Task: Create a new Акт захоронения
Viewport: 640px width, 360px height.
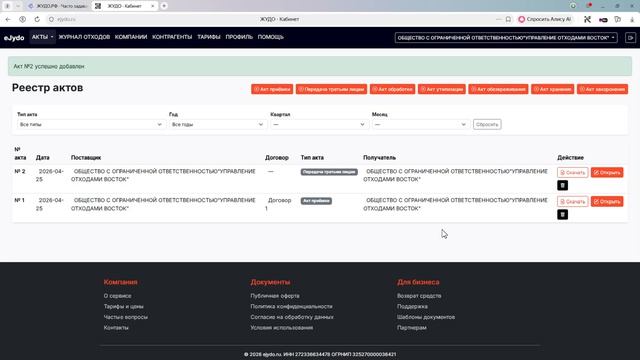Action: tap(602, 89)
